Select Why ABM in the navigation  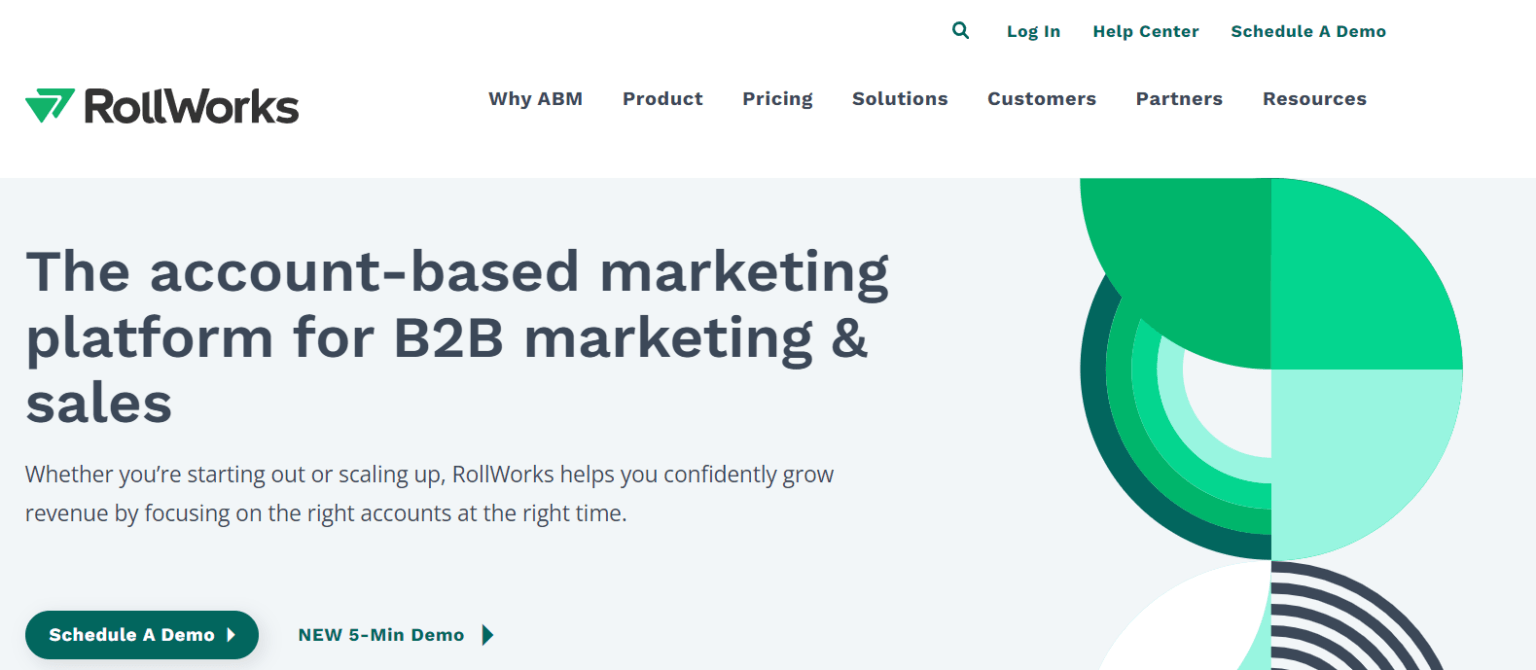[535, 98]
